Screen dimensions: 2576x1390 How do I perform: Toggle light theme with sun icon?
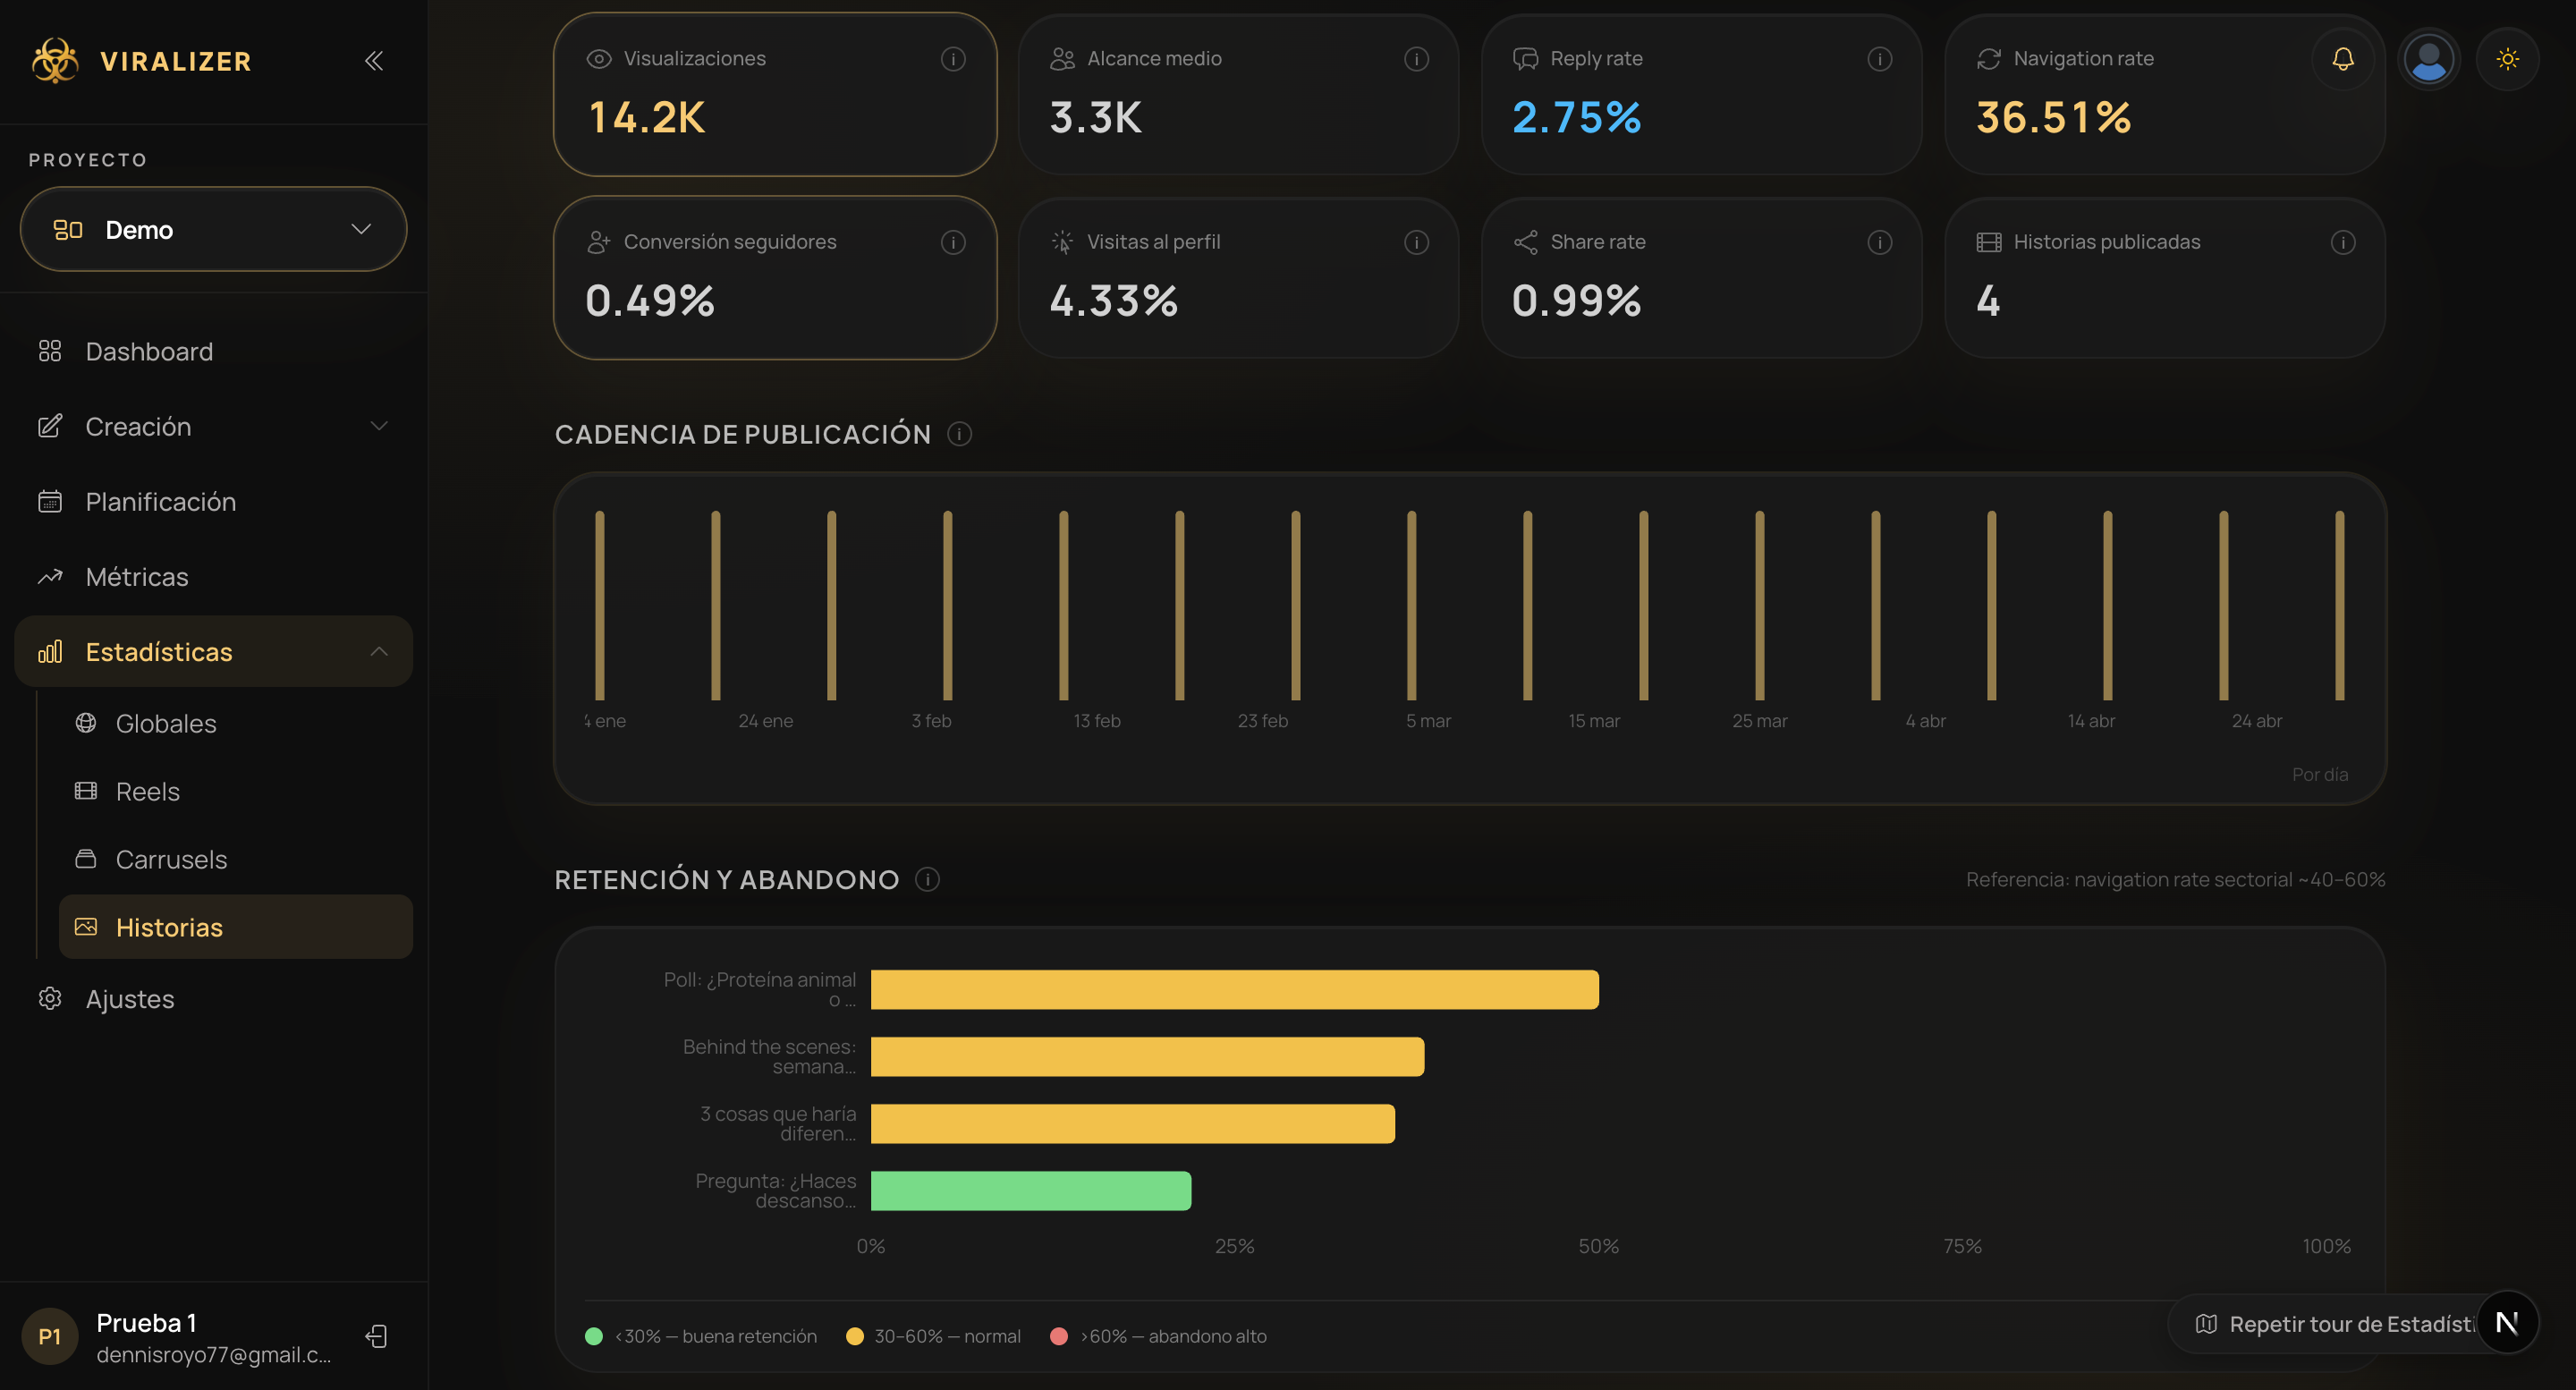tap(2507, 59)
